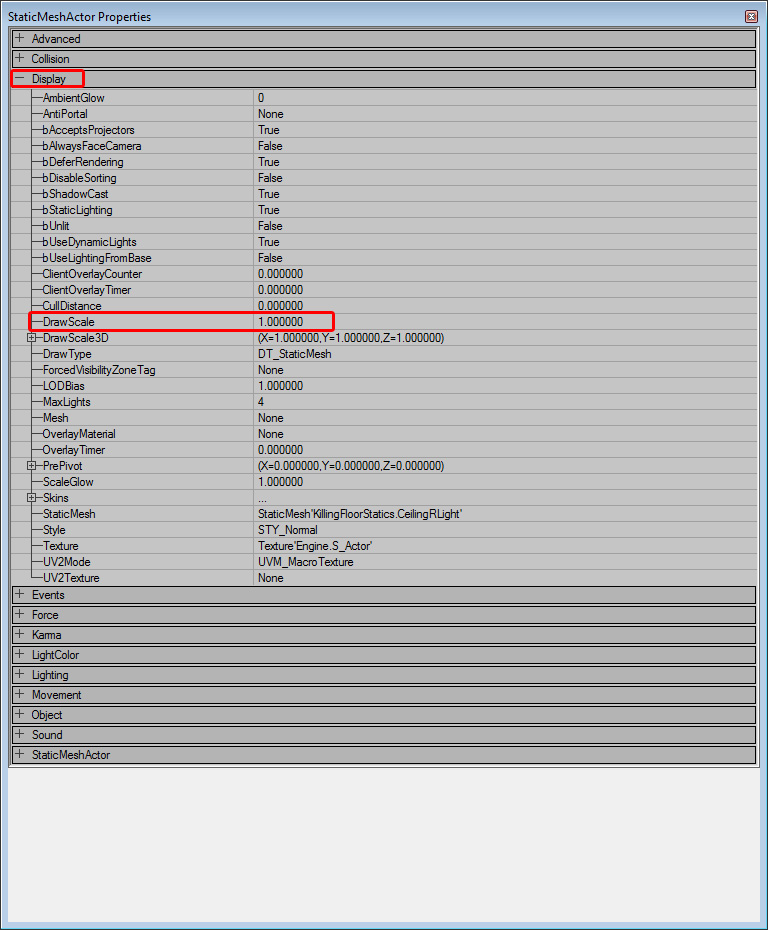This screenshot has width=768, height=930.
Task: Select the DrawScale value field
Action: pyautogui.click(x=505, y=322)
